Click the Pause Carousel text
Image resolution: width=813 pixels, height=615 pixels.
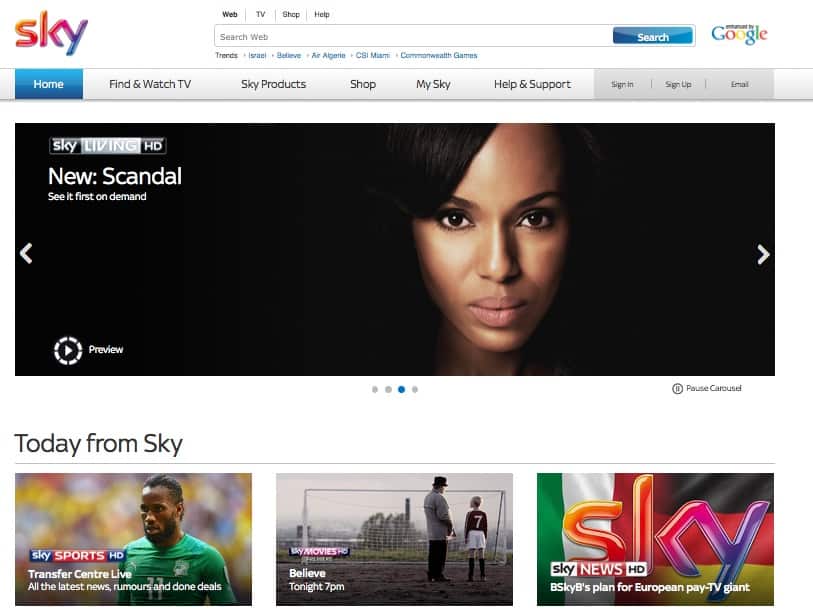[x=713, y=388]
